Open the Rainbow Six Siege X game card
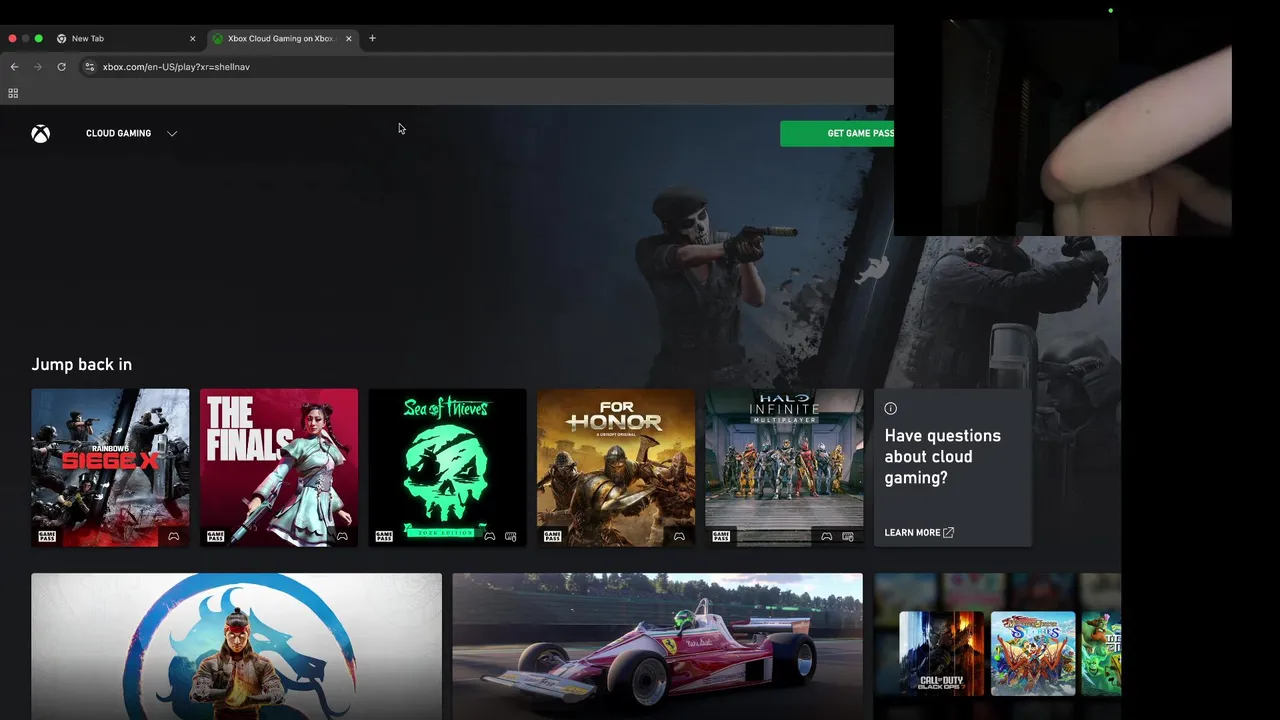Image resolution: width=1280 pixels, height=720 pixels. [110, 468]
